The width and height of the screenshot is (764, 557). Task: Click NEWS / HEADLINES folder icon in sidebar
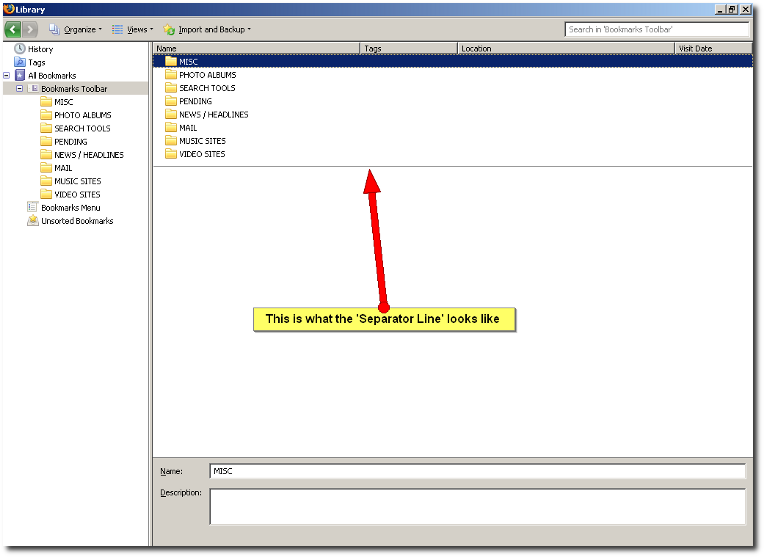tap(46, 154)
